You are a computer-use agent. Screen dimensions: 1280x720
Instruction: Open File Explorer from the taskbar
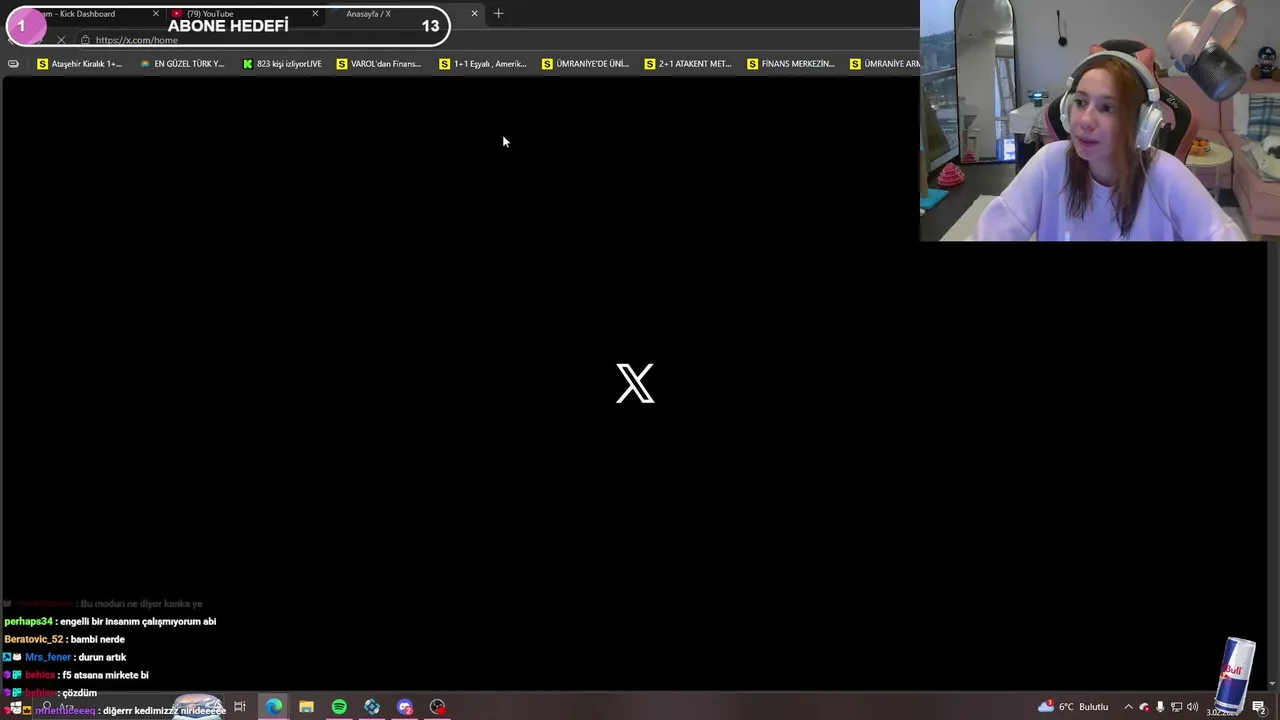click(306, 707)
